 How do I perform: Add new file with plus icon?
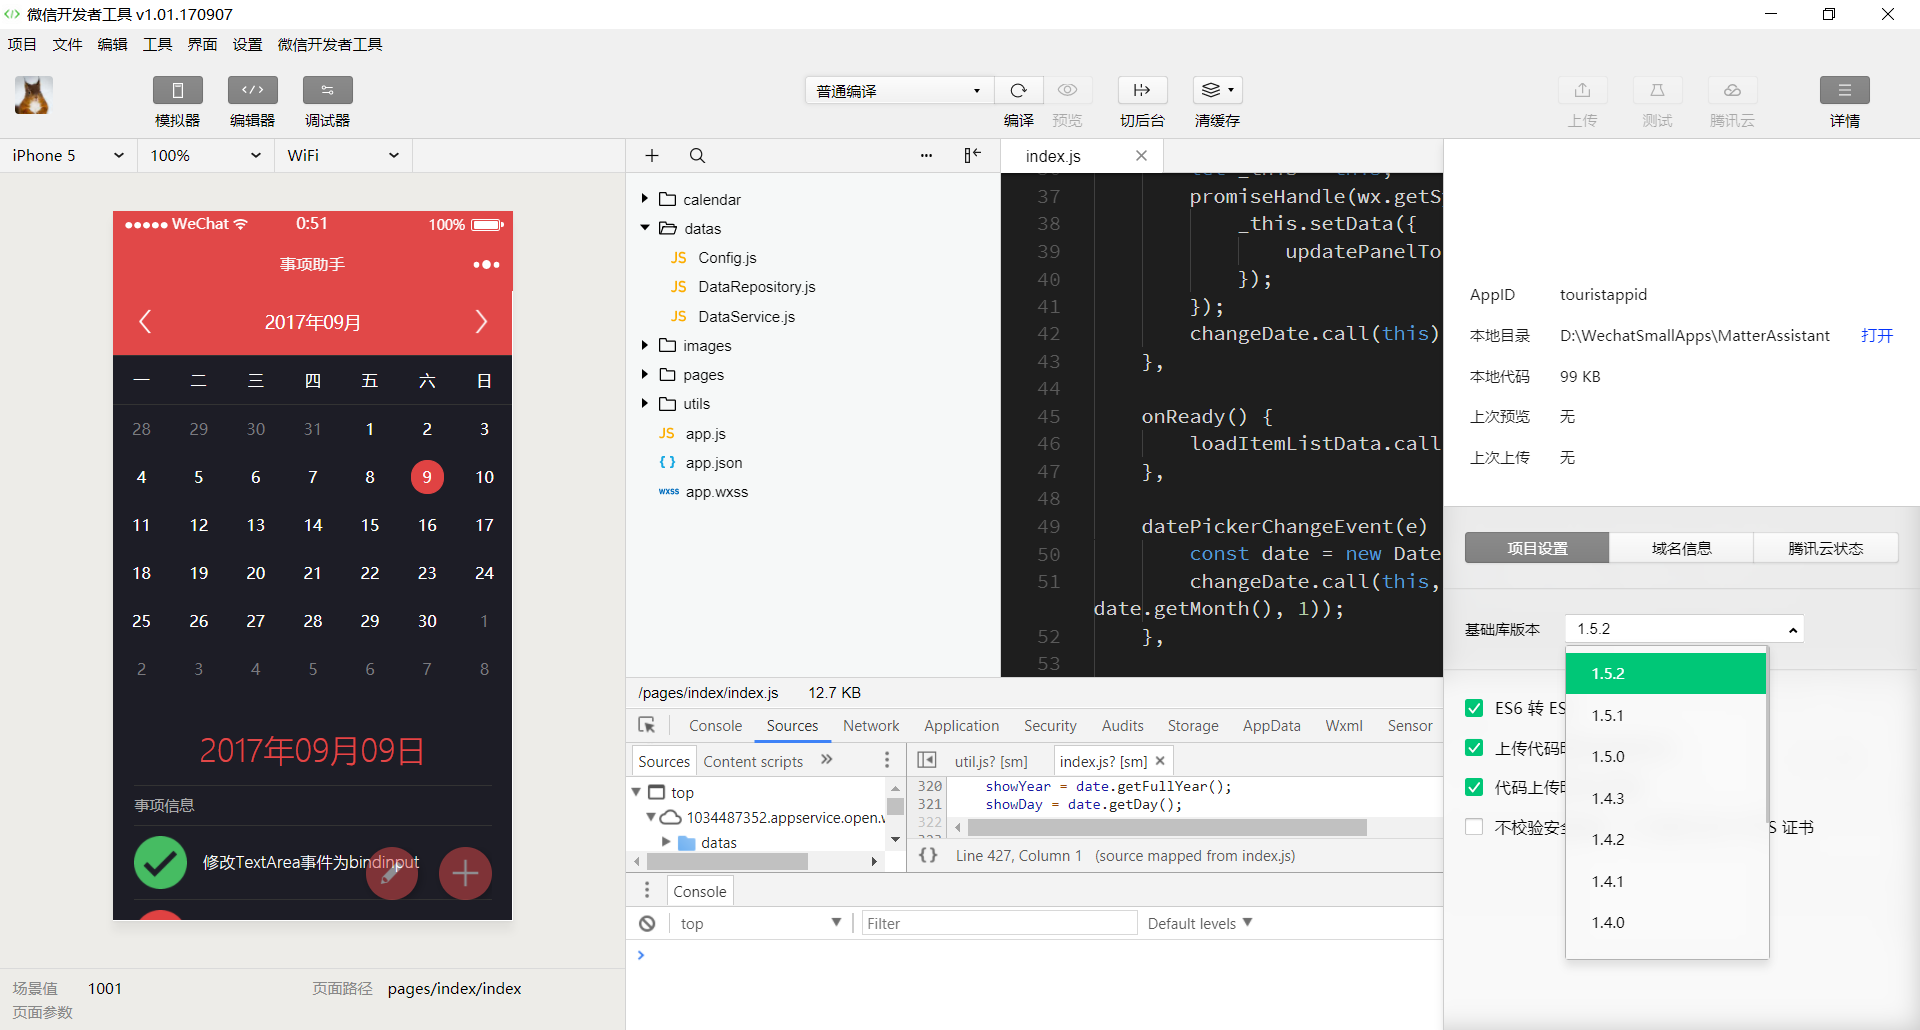652,155
